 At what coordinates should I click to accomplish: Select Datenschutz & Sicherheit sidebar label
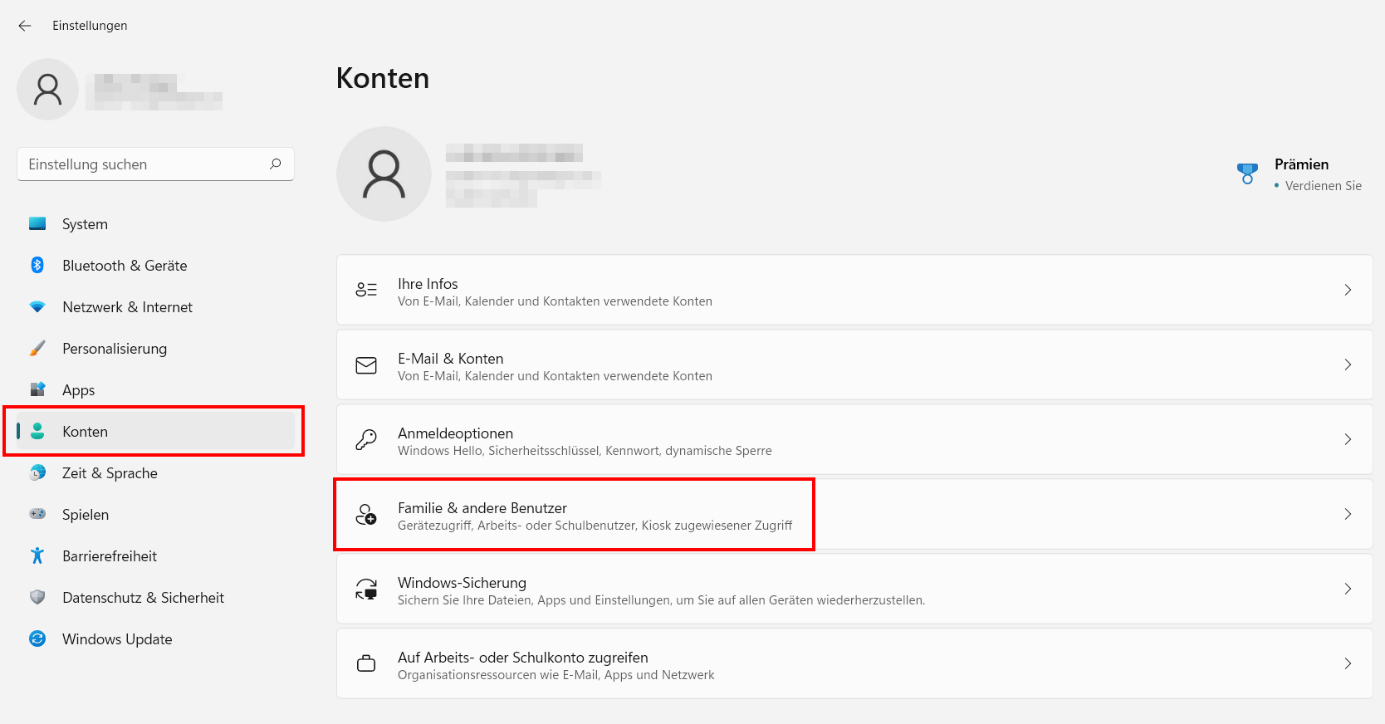(x=143, y=598)
